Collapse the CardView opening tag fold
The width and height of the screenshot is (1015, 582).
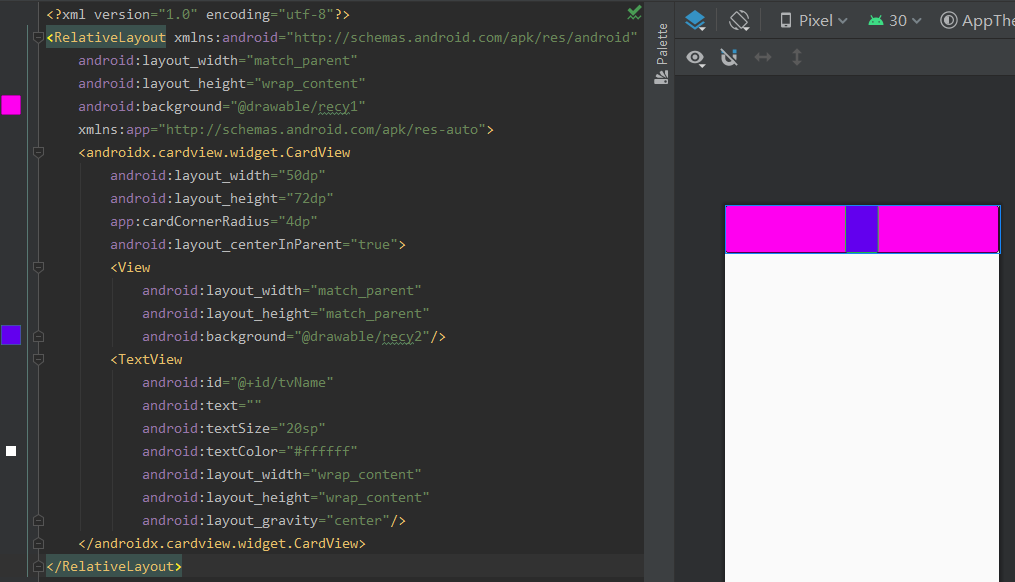point(38,153)
